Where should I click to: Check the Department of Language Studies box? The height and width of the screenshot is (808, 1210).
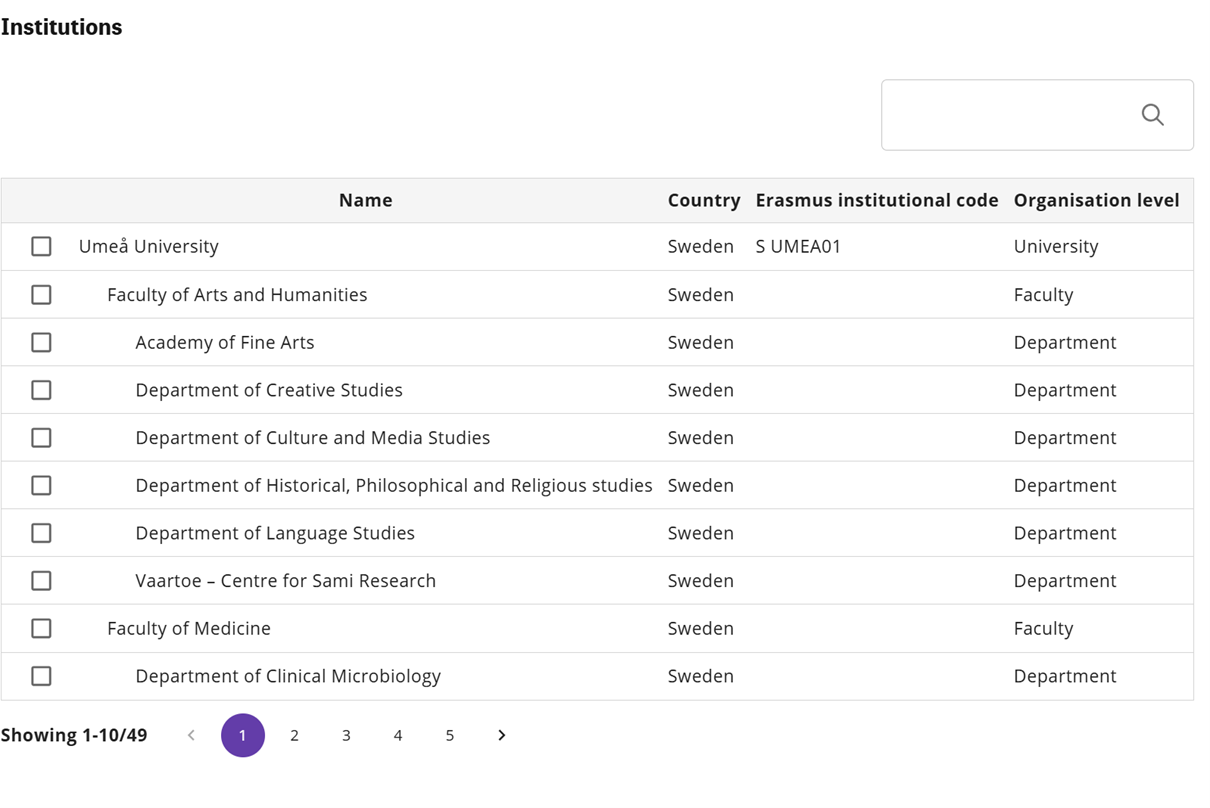(x=41, y=533)
